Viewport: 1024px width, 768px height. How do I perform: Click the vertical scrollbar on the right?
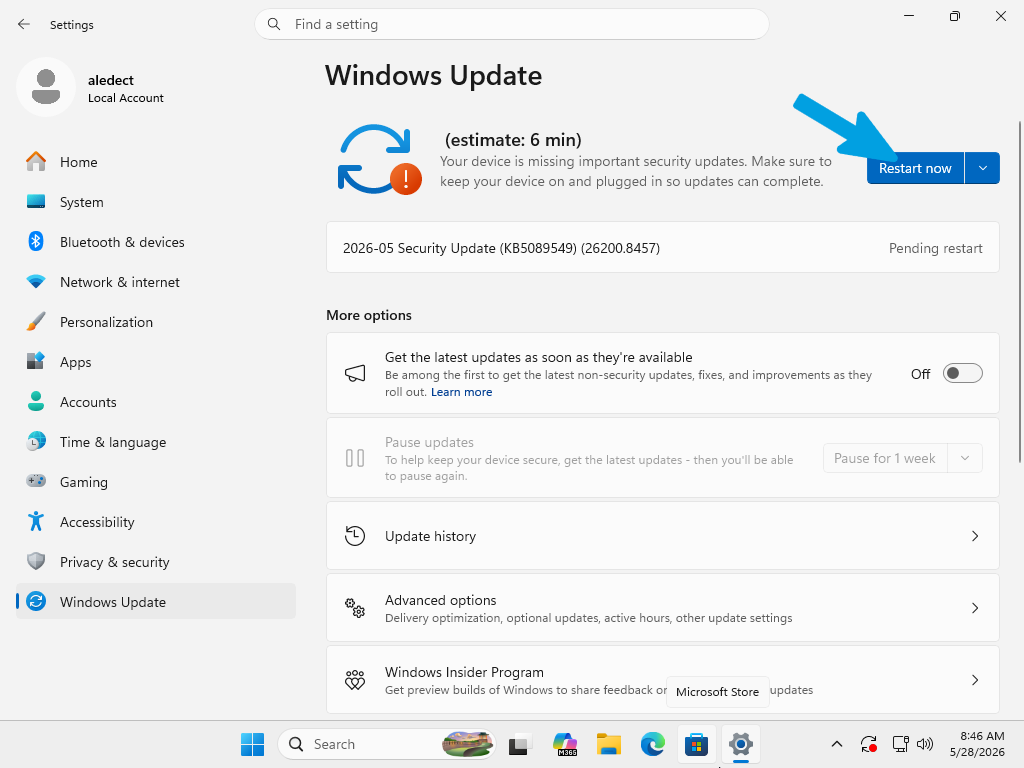click(1019, 292)
